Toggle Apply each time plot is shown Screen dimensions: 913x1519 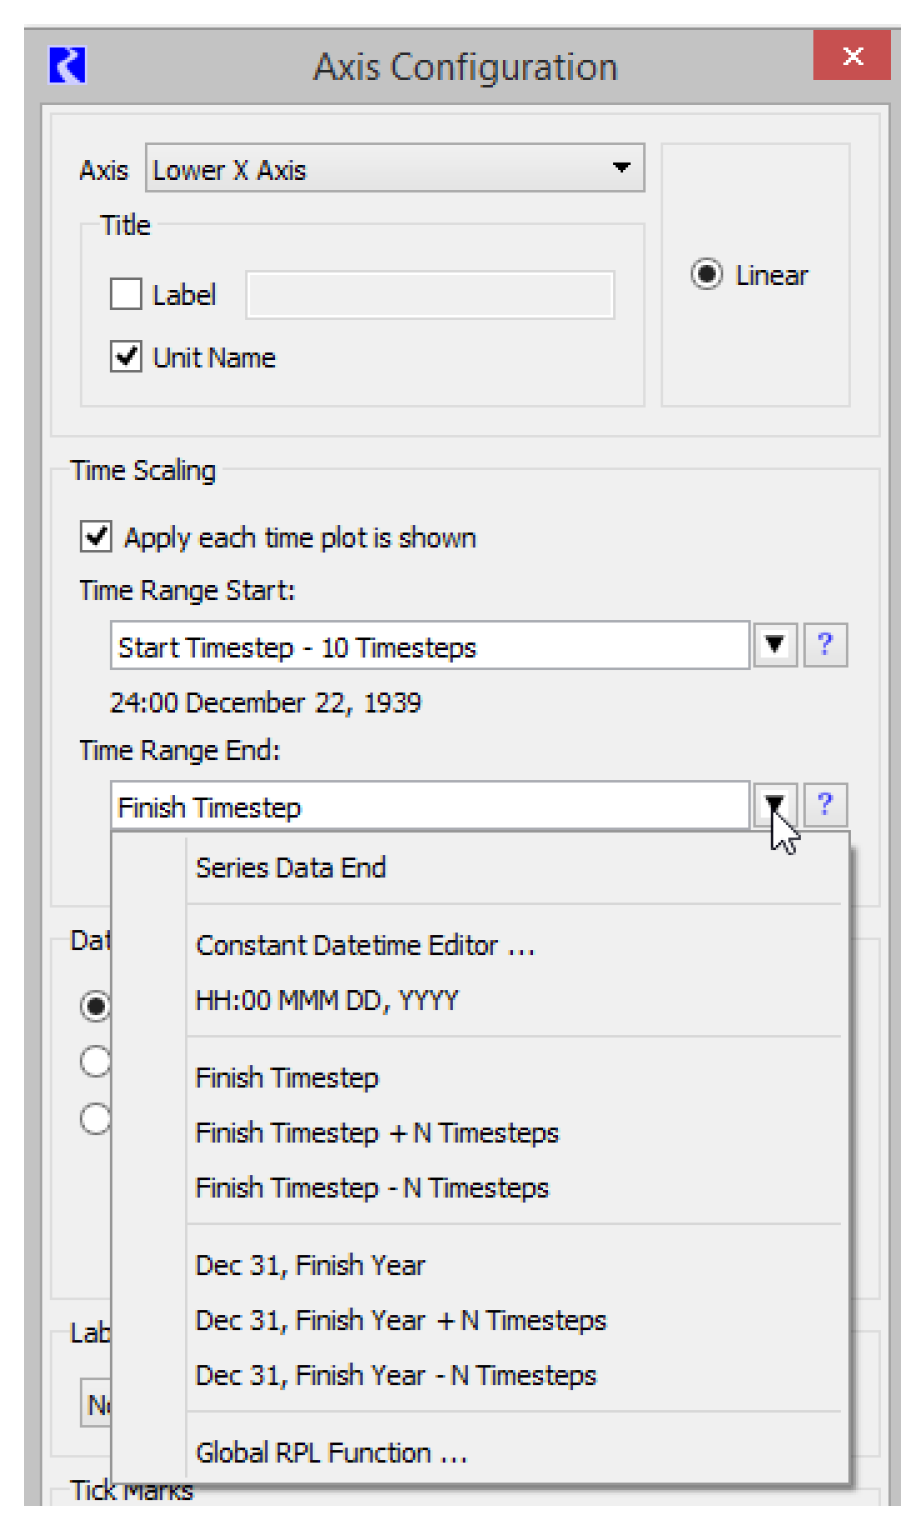click(x=96, y=537)
